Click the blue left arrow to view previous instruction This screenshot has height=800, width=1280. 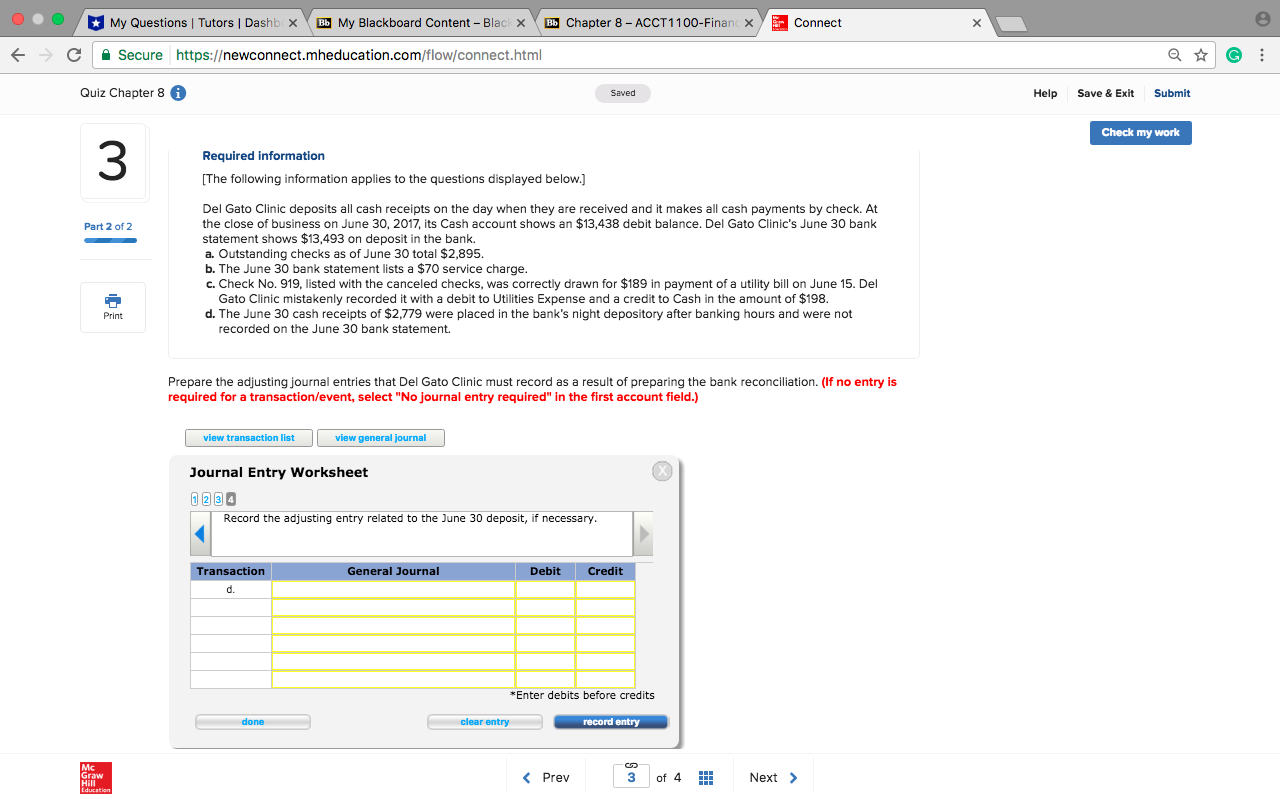click(x=199, y=533)
